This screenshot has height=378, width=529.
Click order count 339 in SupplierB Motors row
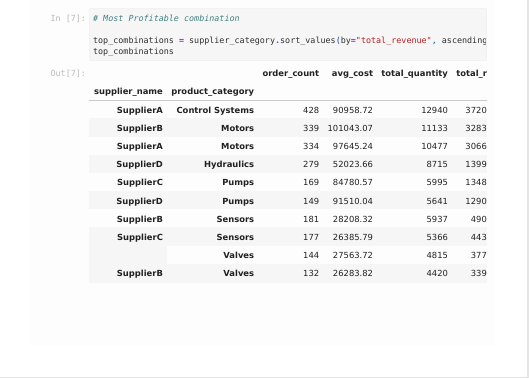(311, 128)
